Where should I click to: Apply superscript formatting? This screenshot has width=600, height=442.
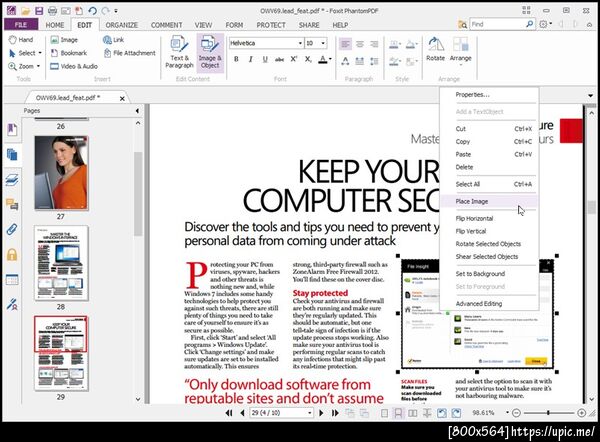point(293,59)
